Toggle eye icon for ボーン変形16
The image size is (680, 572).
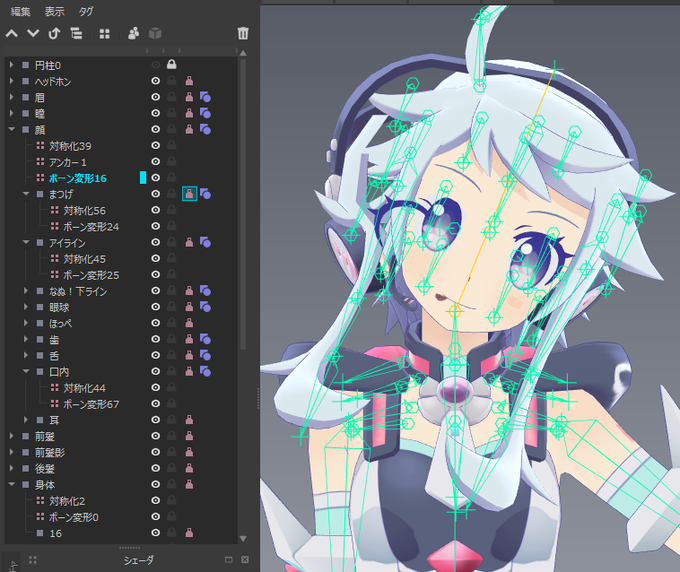coord(155,178)
